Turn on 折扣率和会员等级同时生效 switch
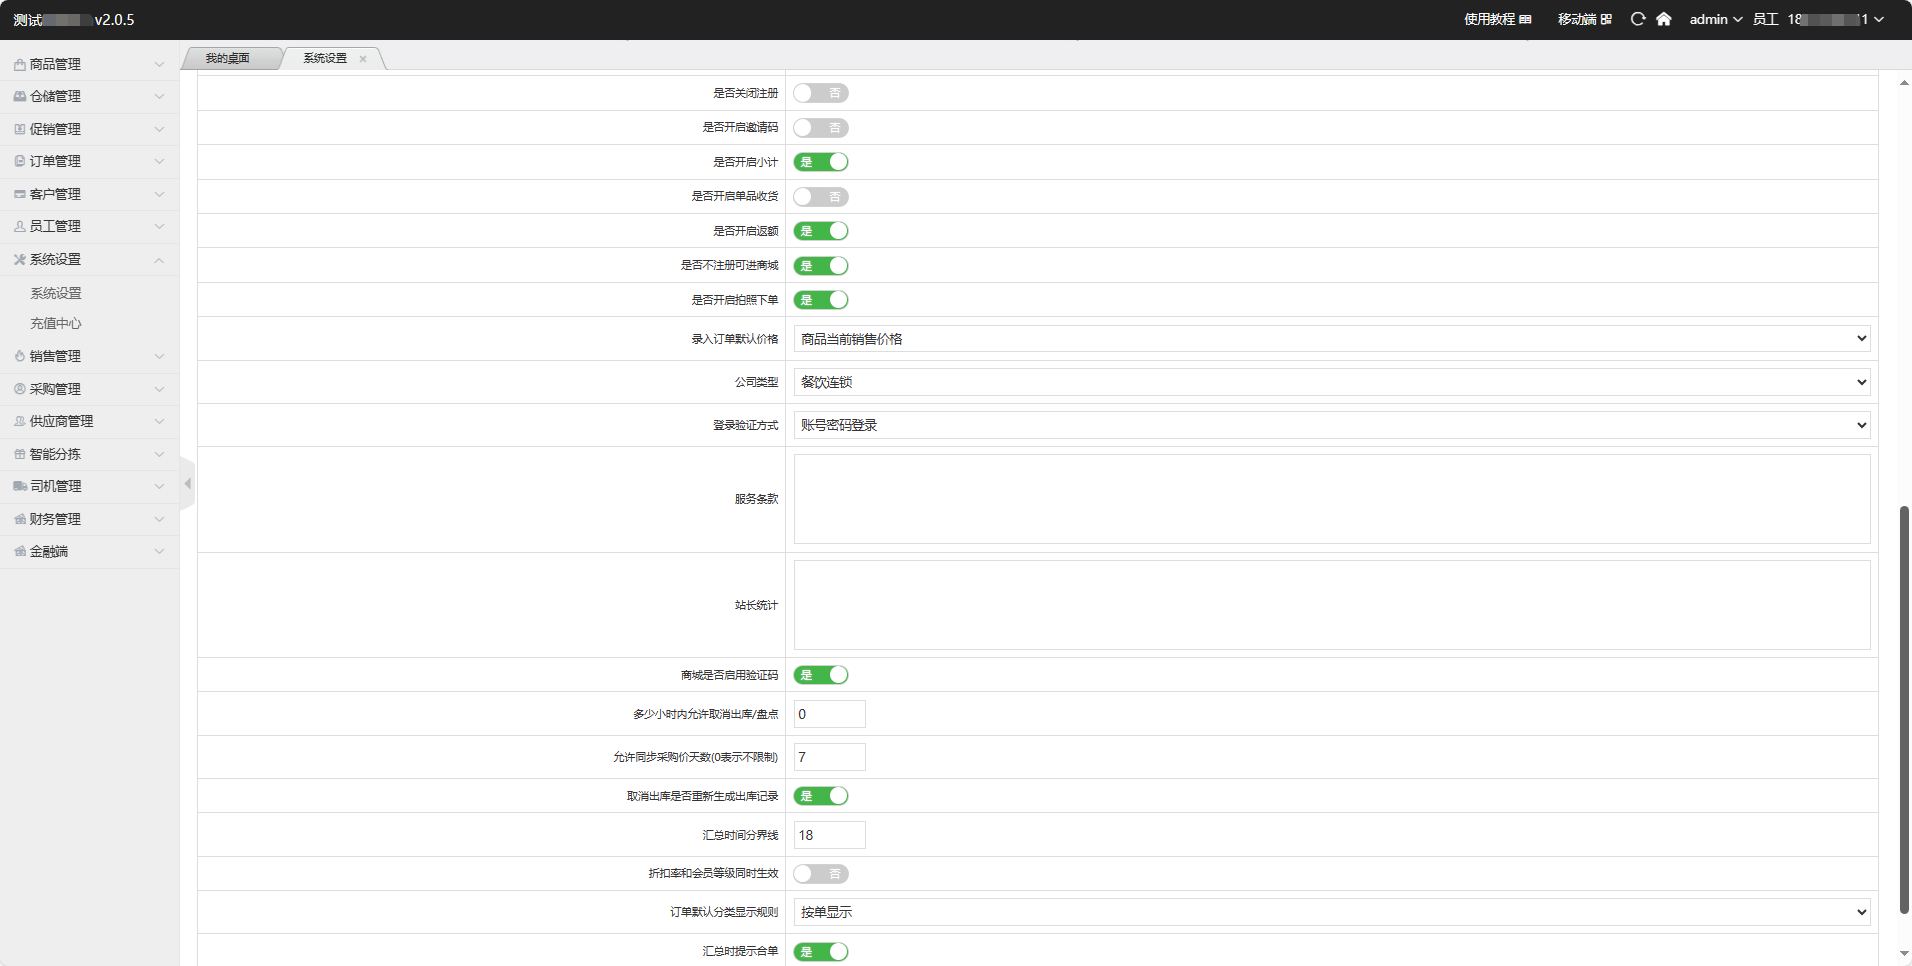 [x=820, y=874]
